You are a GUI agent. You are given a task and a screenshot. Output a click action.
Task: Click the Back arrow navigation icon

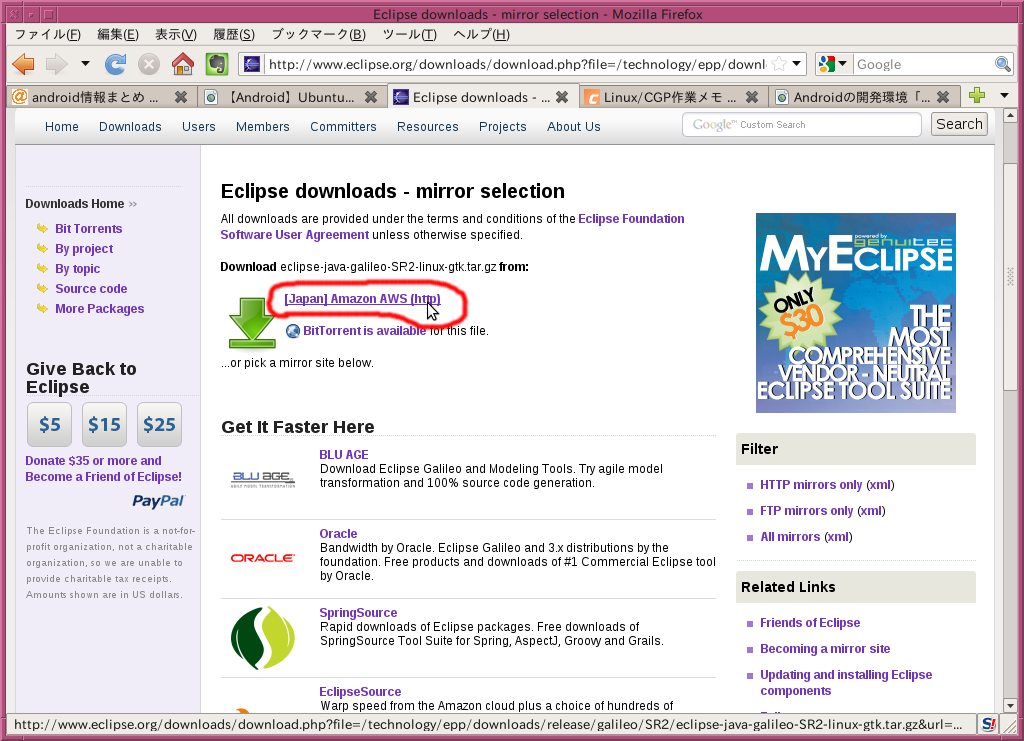pos(24,64)
